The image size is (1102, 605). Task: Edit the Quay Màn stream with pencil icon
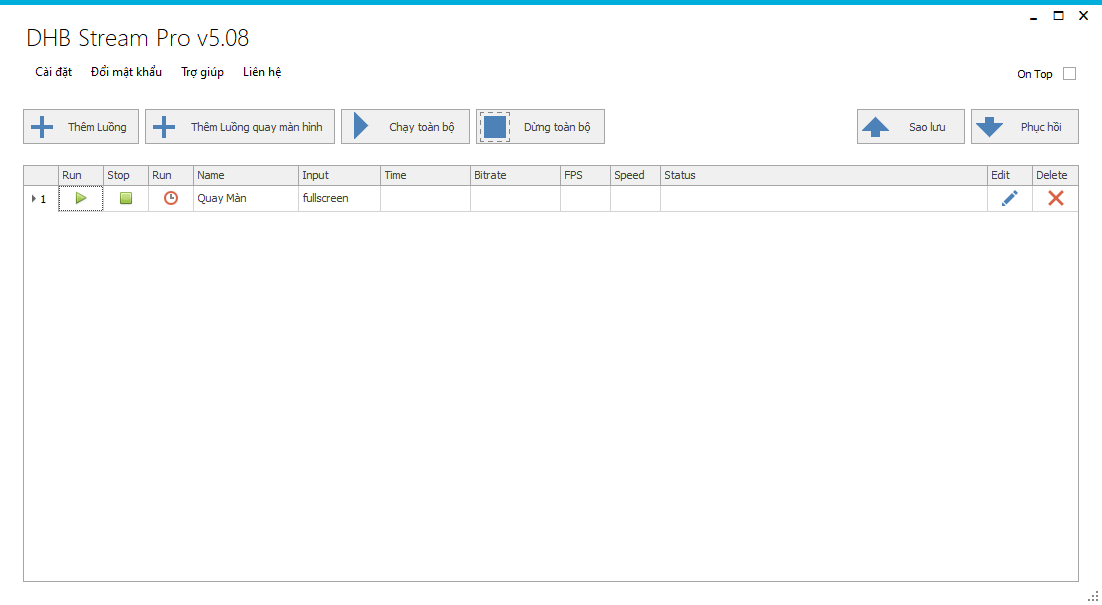[1009, 198]
